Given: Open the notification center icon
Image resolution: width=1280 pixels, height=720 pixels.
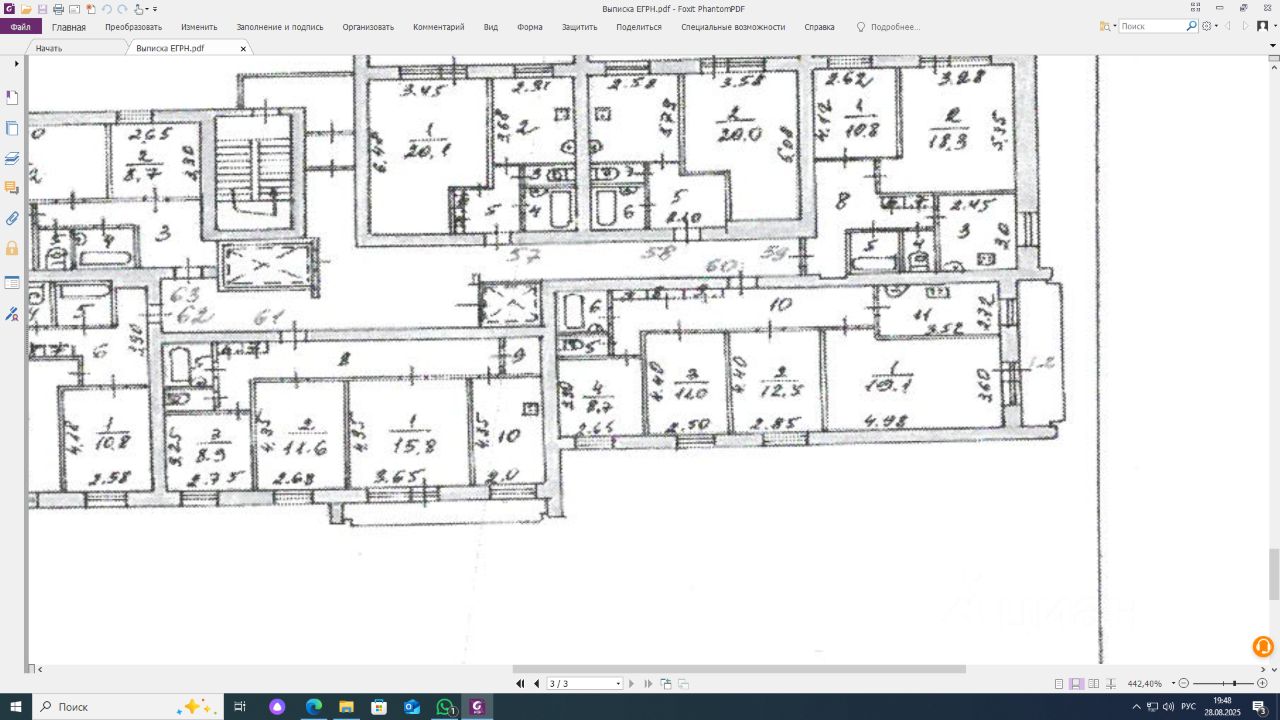Looking at the screenshot, I should coord(1259,707).
